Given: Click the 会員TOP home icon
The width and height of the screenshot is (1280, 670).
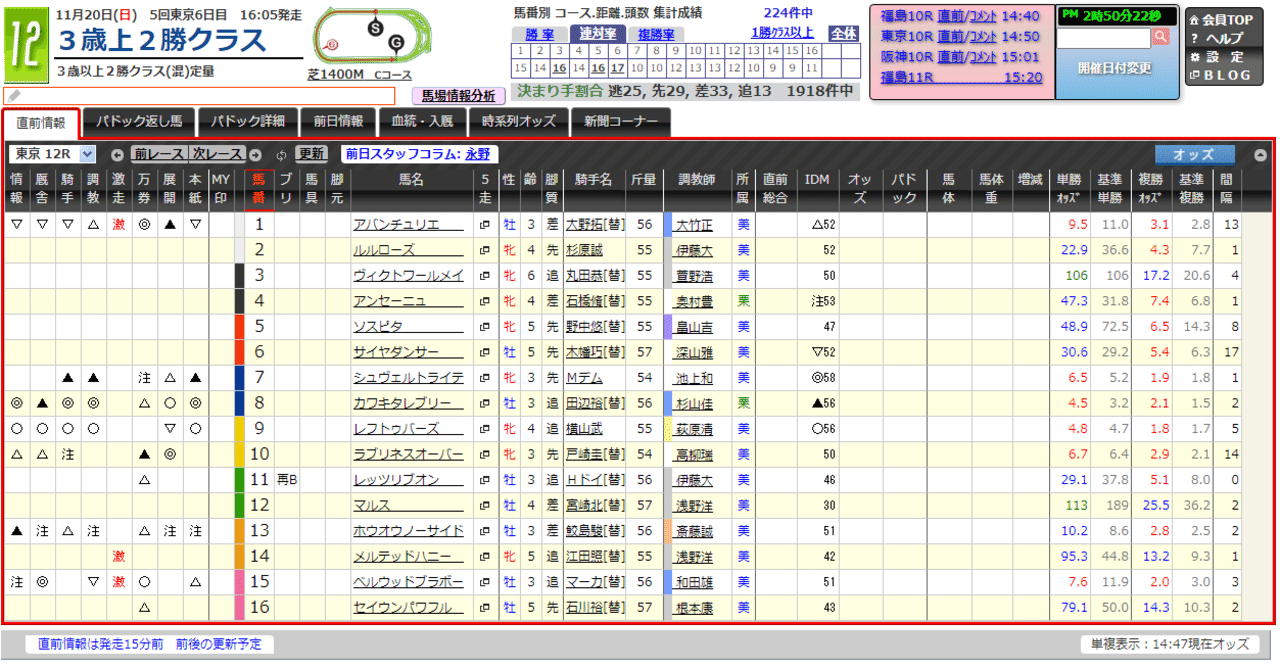Looking at the screenshot, I should 1194,20.
